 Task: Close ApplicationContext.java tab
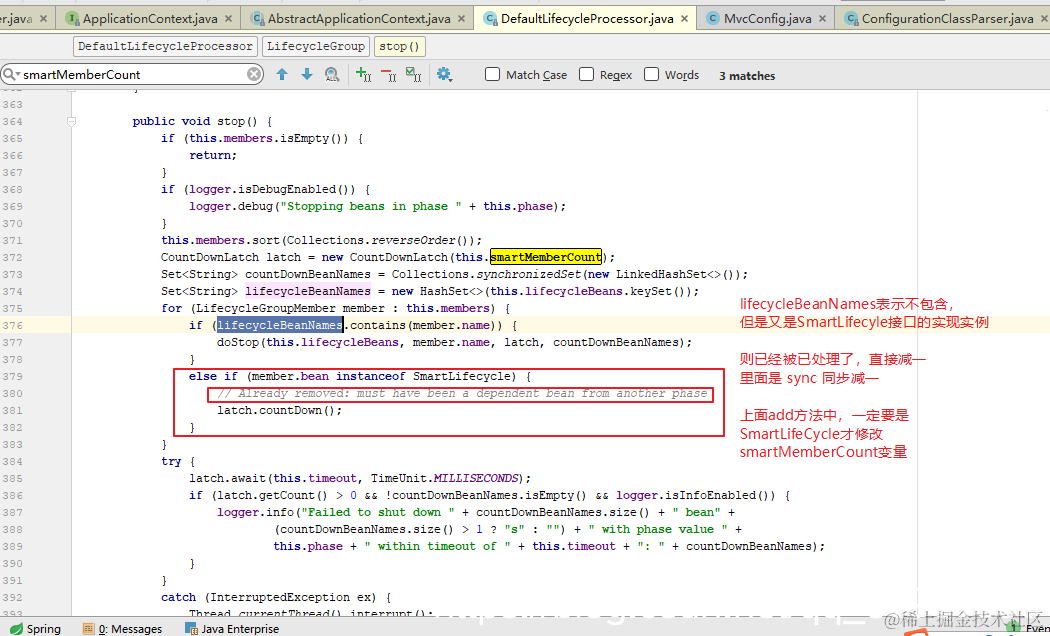229,19
